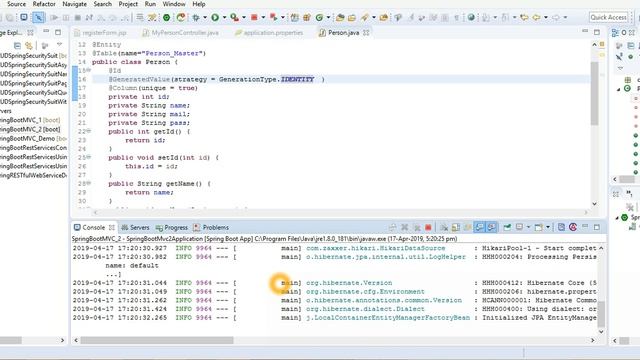Screen dimensions: 640x360
Task: Close the Person.java editor tab
Action: pyautogui.click(x=366, y=33)
